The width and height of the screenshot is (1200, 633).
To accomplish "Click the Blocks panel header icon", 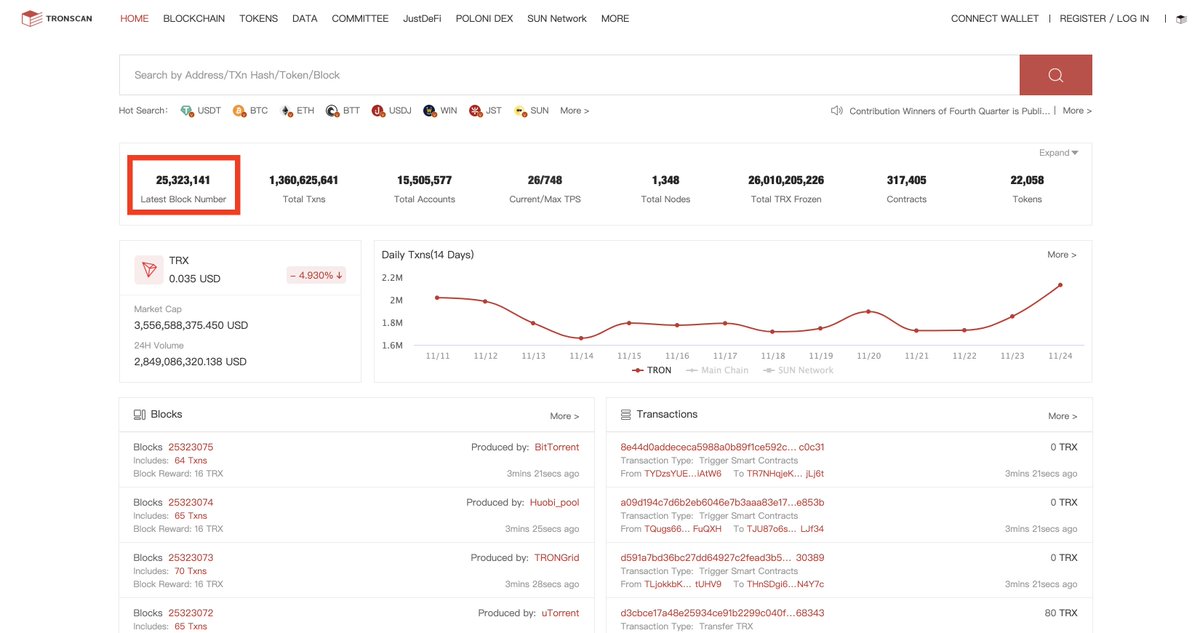I will pos(139,414).
